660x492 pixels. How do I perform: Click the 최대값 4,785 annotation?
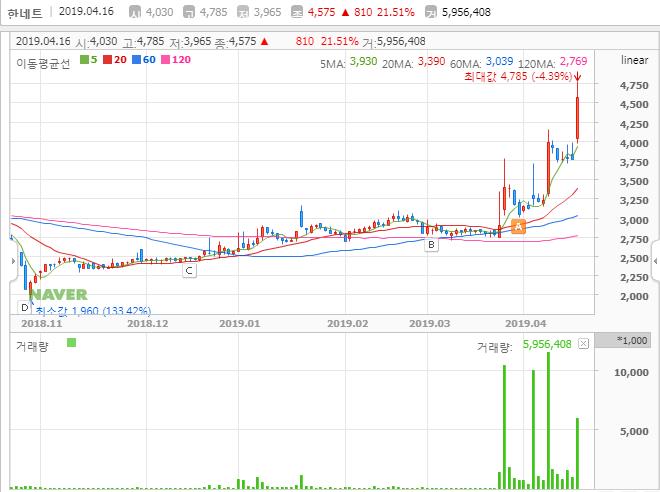tap(518, 76)
